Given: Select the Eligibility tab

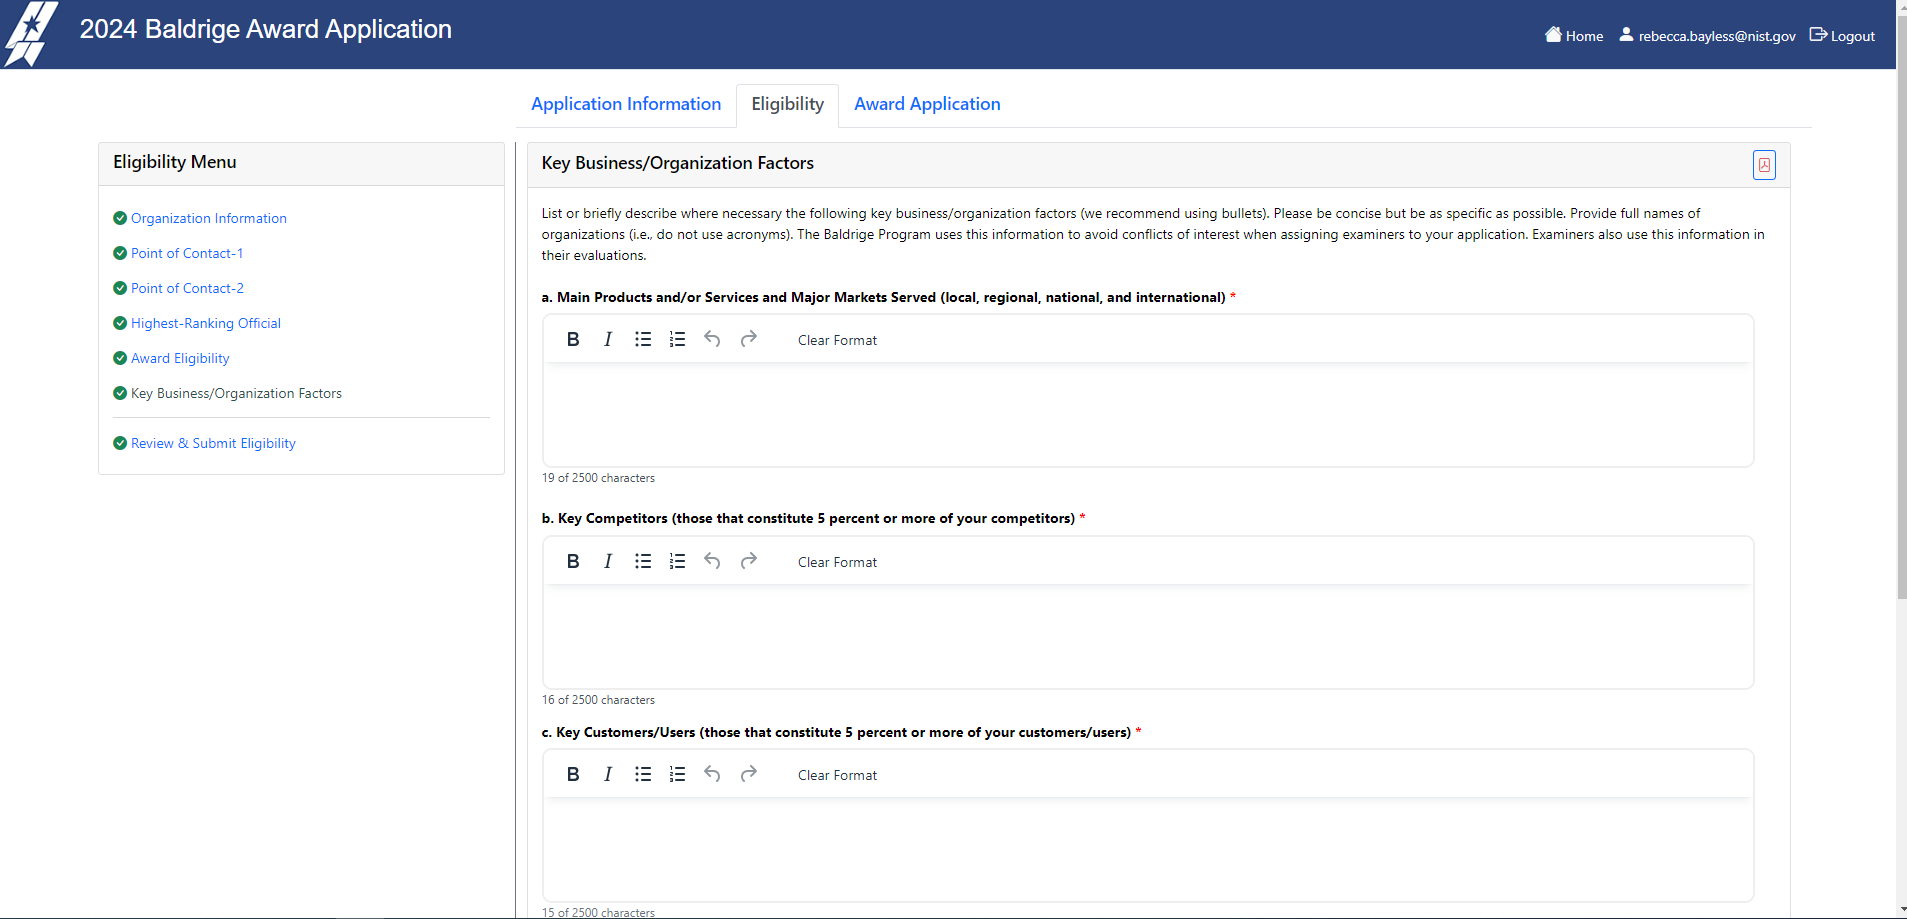Looking at the screenshot, I should 788,104.
